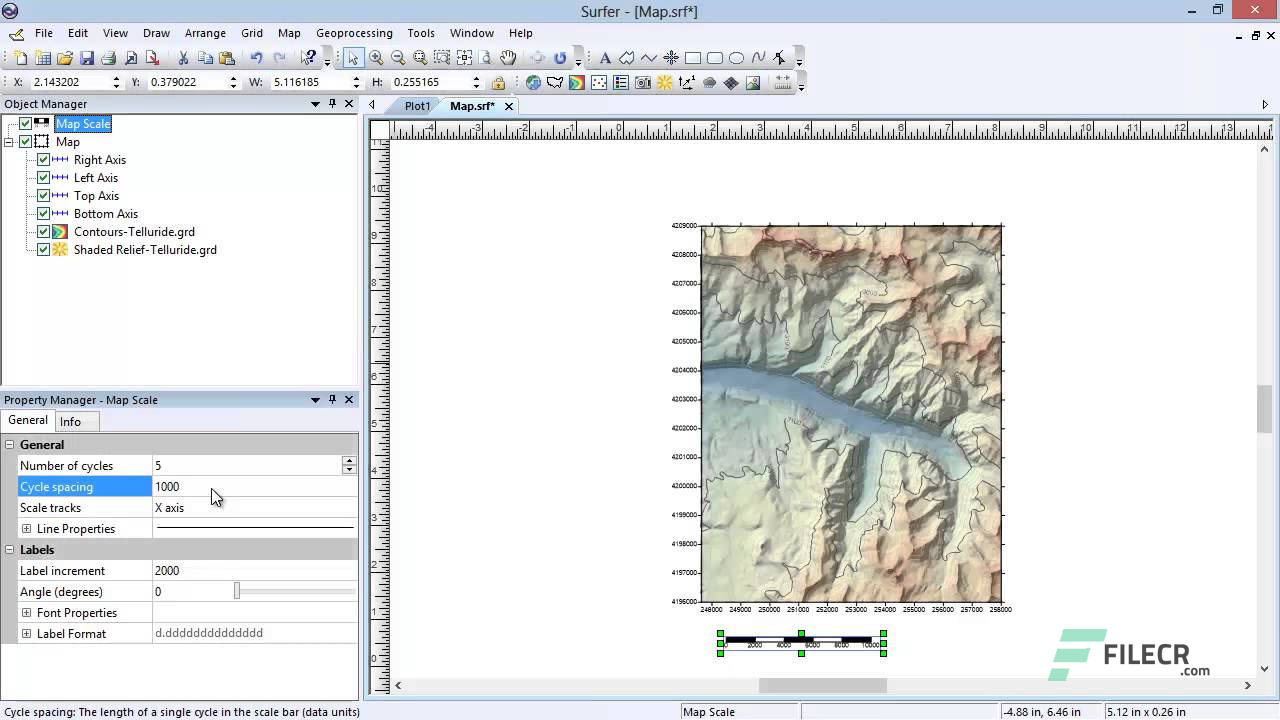Open the Geoprocessing menu
The image size is (1280, 720).
click(354, 33)
